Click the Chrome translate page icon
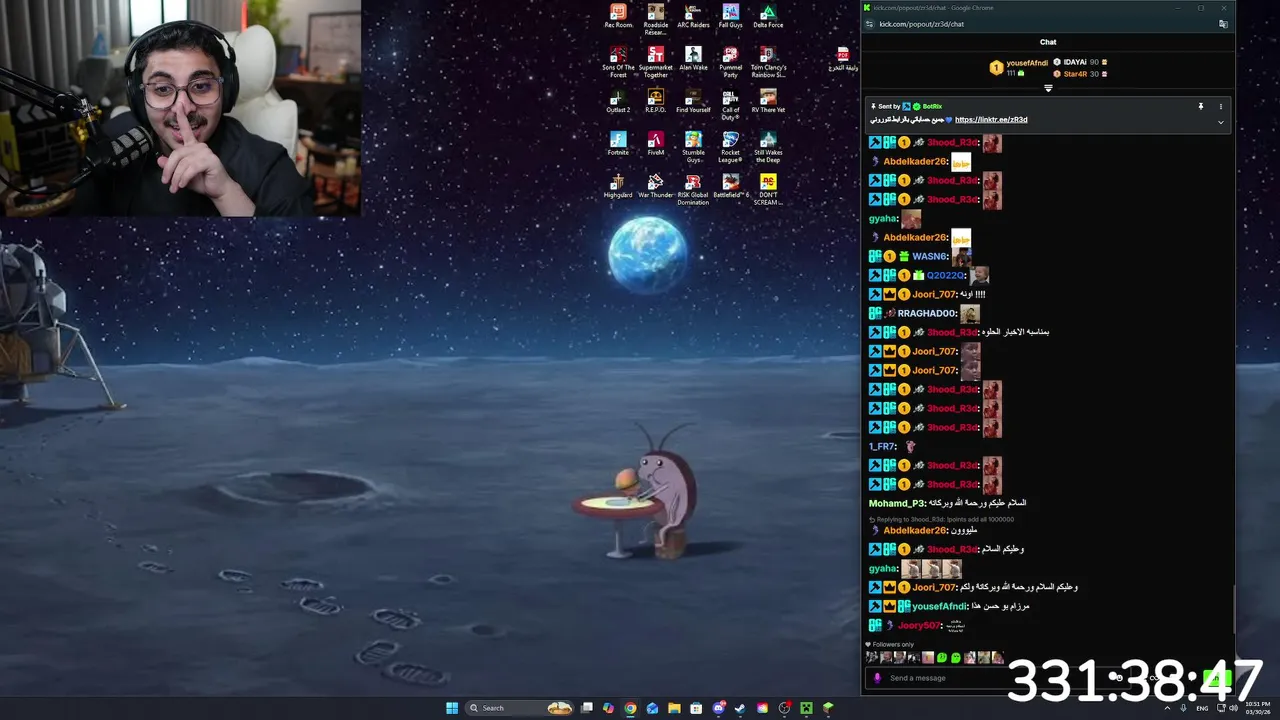Screen dimensions: 1280x720 point(1223,24)
